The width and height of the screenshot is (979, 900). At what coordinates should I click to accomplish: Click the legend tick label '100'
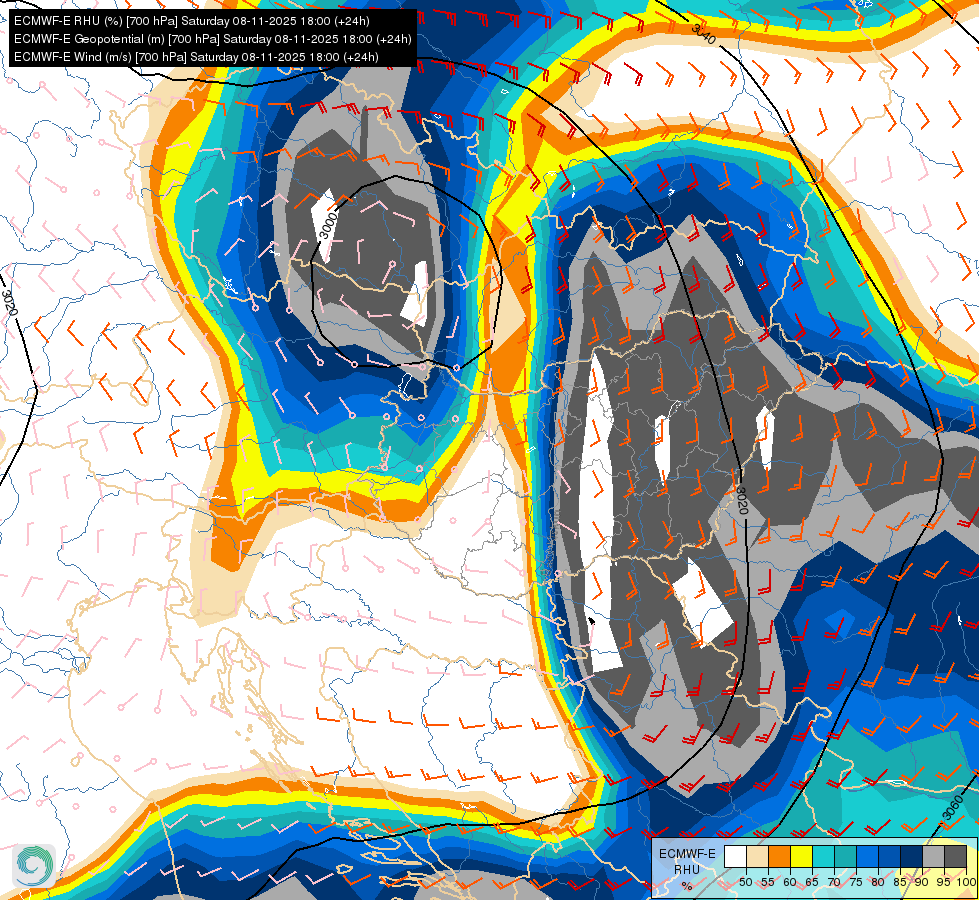pyautogui.click(x=966, y=882)
